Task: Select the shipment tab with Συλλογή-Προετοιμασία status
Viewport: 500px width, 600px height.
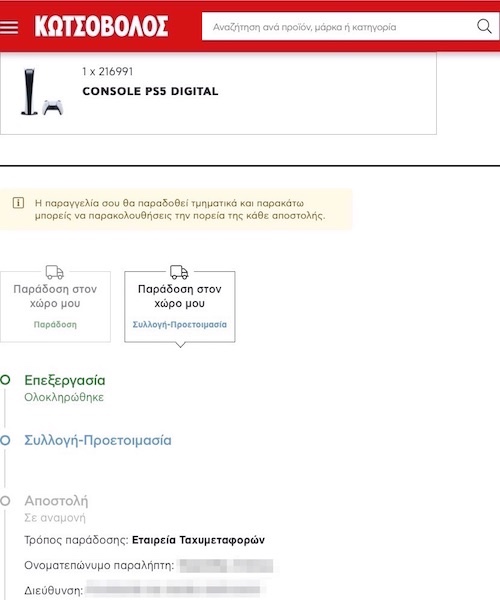Action: 180,307
